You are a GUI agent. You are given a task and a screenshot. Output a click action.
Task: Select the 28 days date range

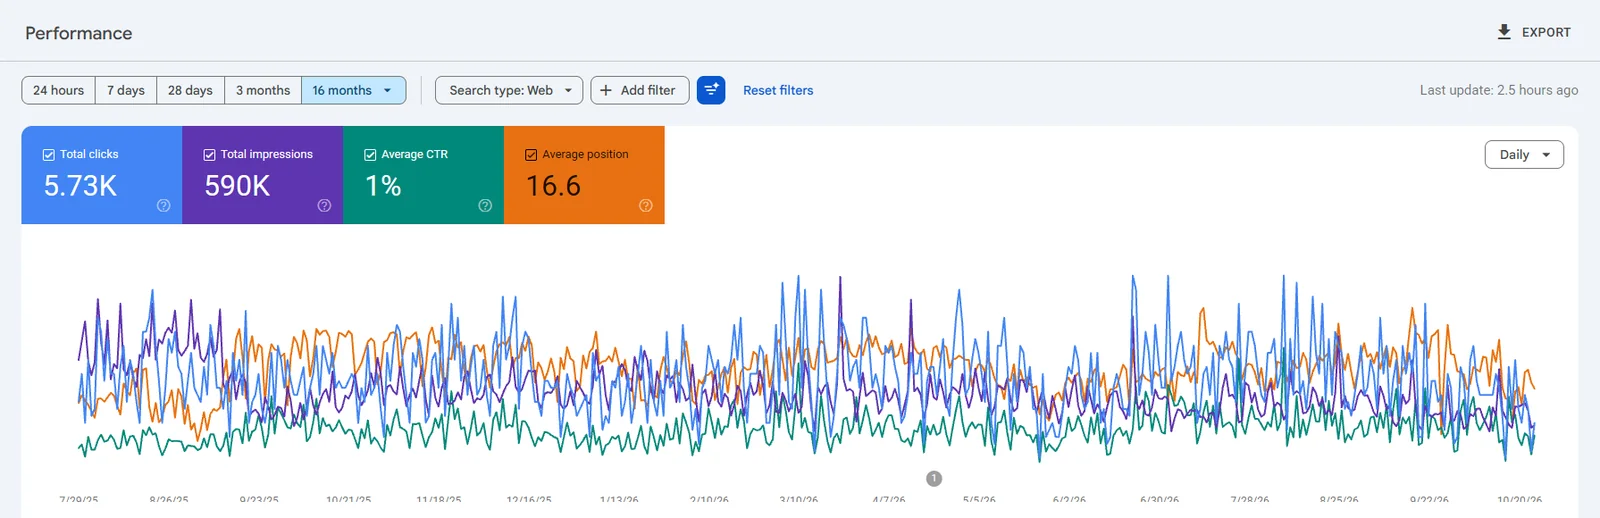coord(190,90)
